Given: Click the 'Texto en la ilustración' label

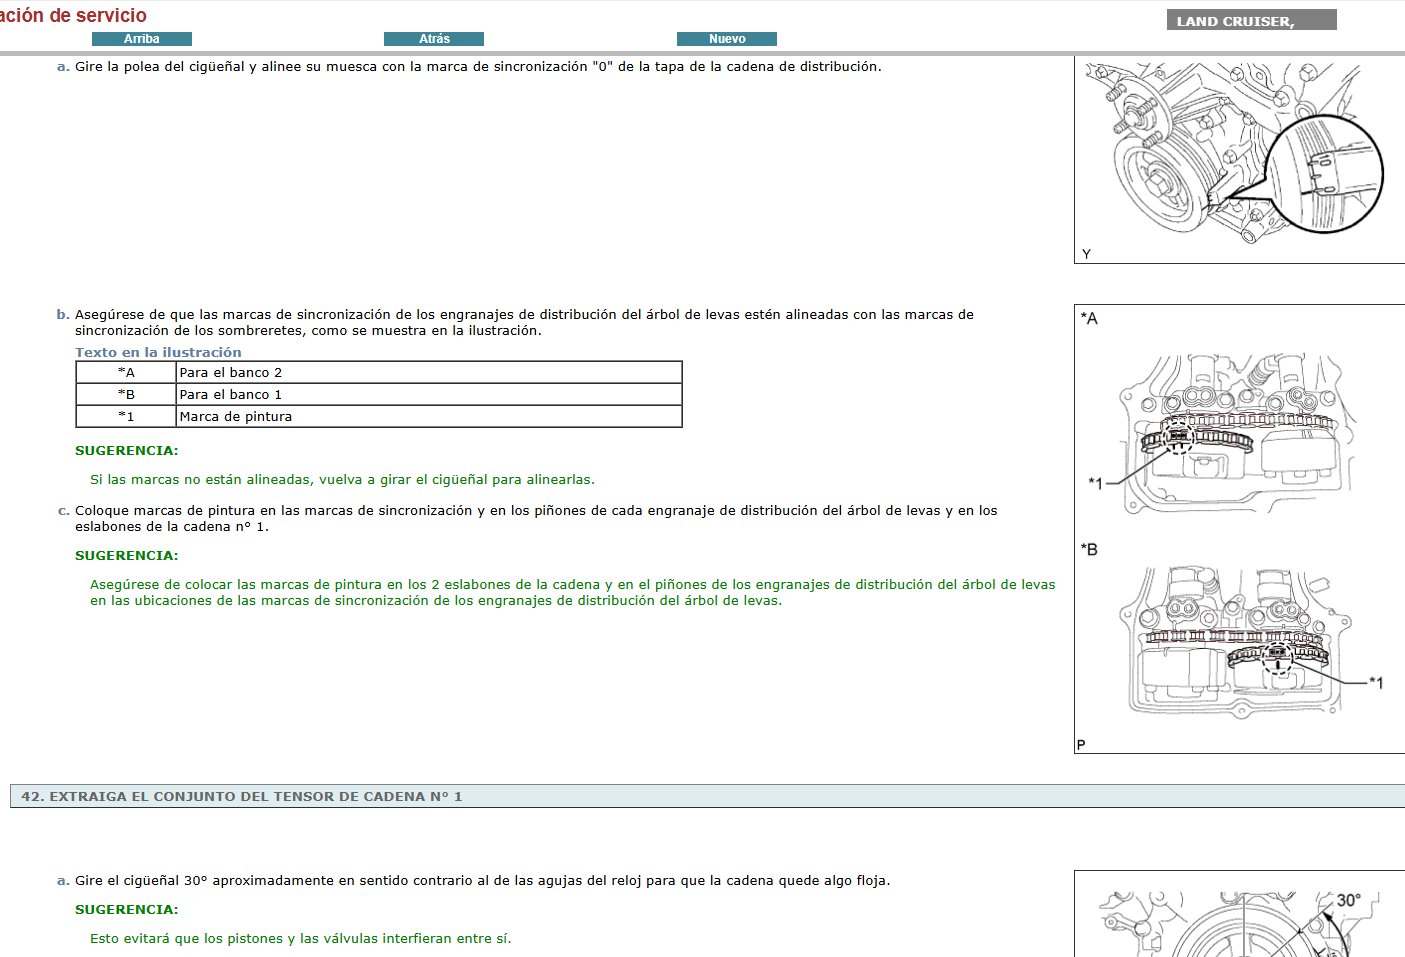Looking at the screenshot, I should pos(158,352).
